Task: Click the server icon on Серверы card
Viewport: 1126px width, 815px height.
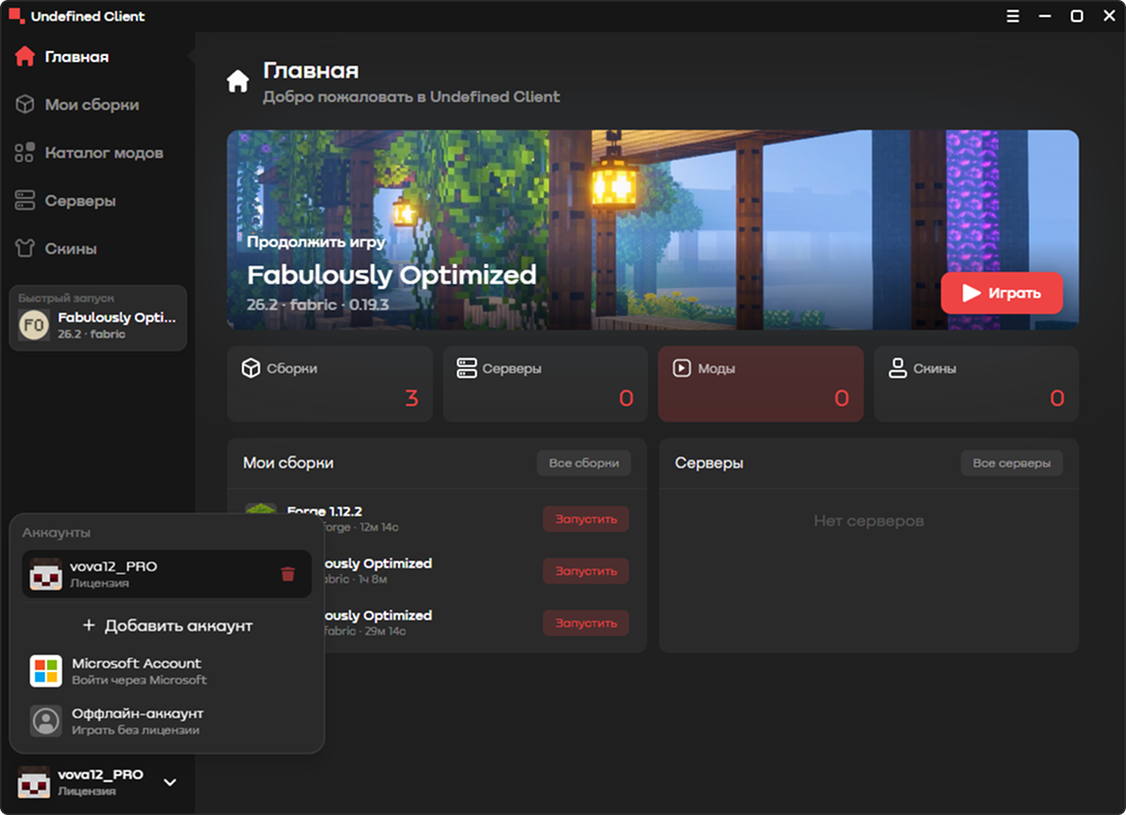Action: click(467, 368)
